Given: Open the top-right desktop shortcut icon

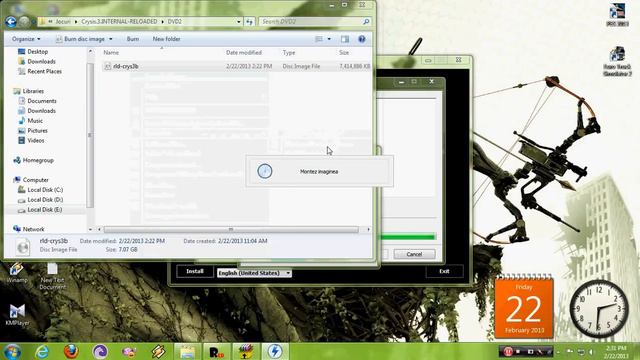Looking at the screenshot, I should [x=617, y=15].
